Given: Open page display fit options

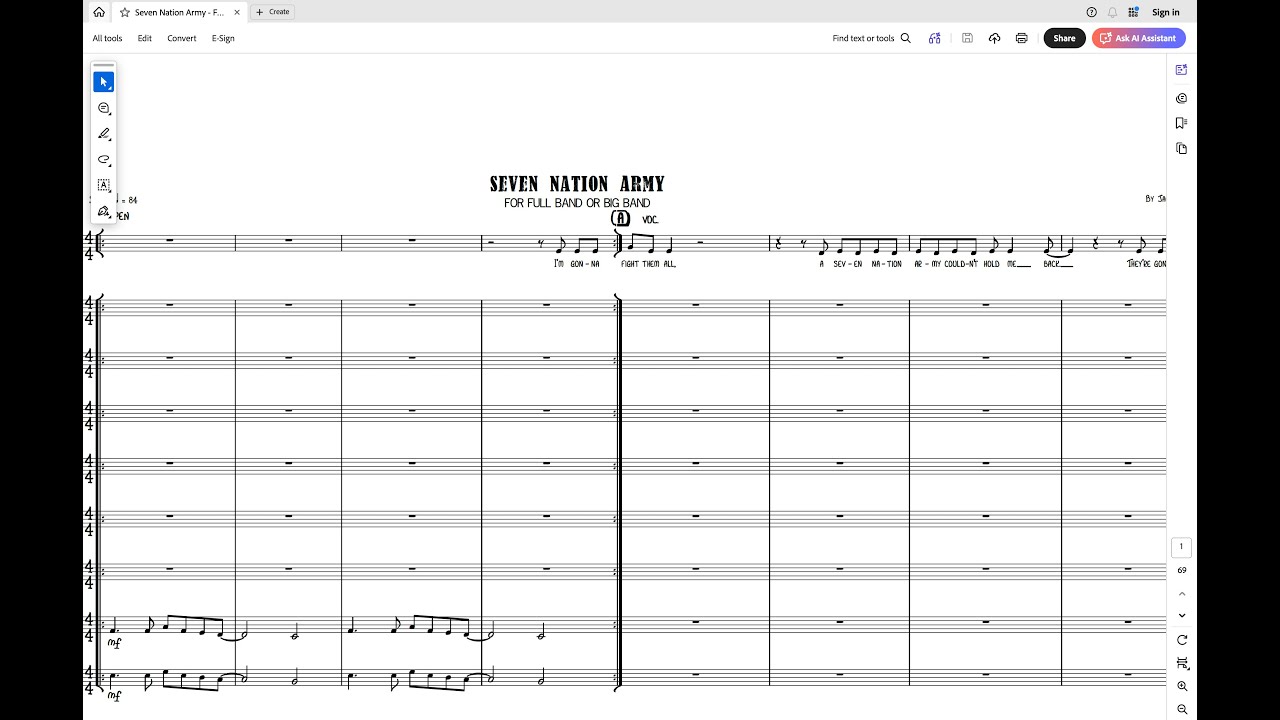Looking at the screenshot, I should pyautogui.click(x=1182, y=663).
